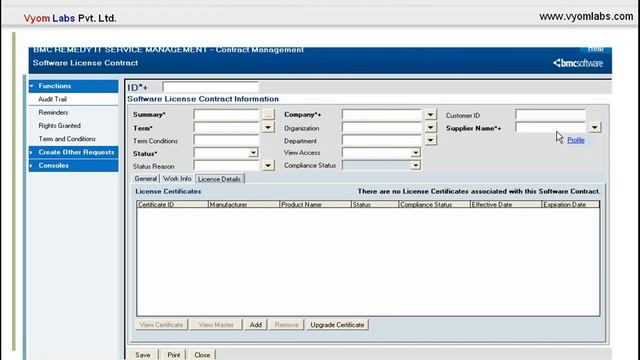Click the Certificate ID column header
The height and width of the screenshot is (360, 640).
click(172, 204)
